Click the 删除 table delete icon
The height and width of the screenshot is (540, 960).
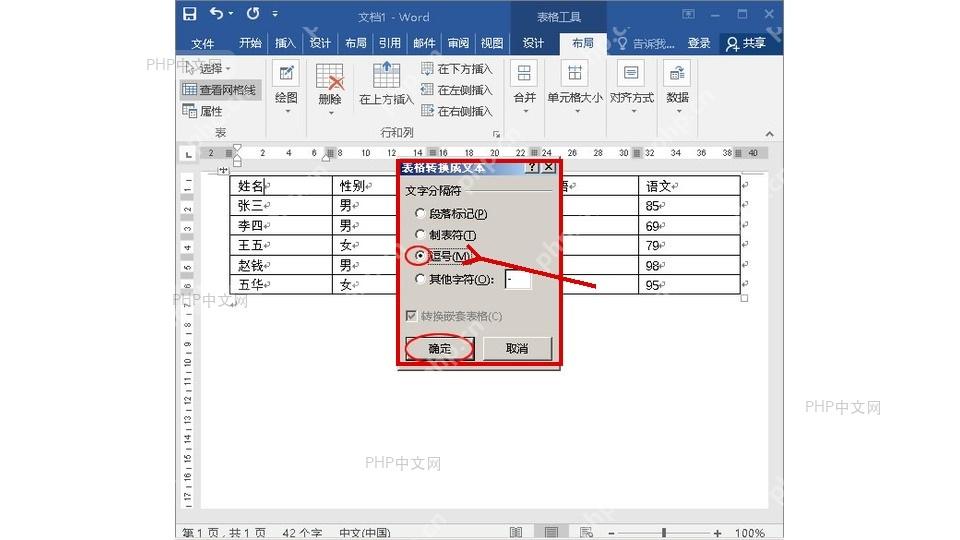point(329,77)
